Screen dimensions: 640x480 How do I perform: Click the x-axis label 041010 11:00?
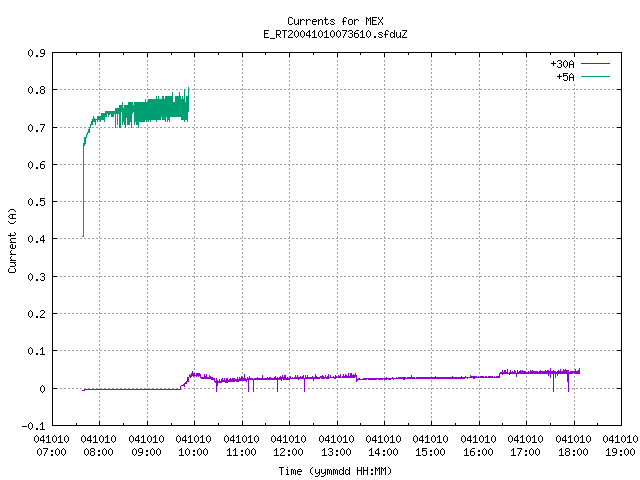pyautogui.click(x=241, y=445)
